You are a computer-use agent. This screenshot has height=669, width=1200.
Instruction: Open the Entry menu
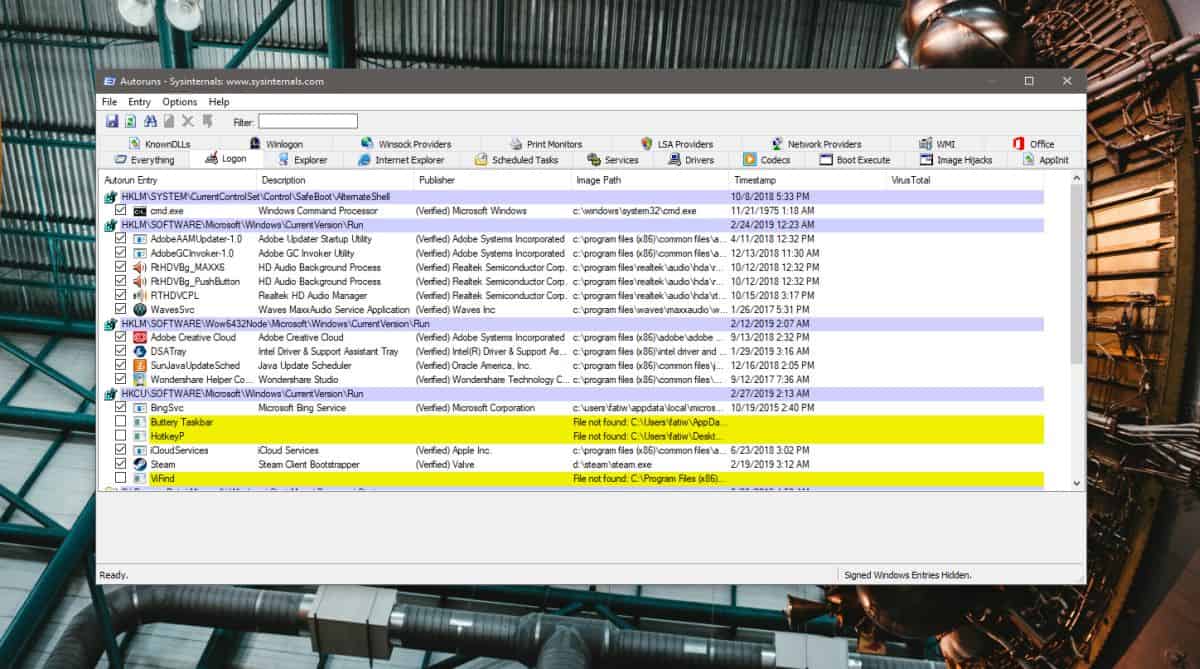(139, 102)
